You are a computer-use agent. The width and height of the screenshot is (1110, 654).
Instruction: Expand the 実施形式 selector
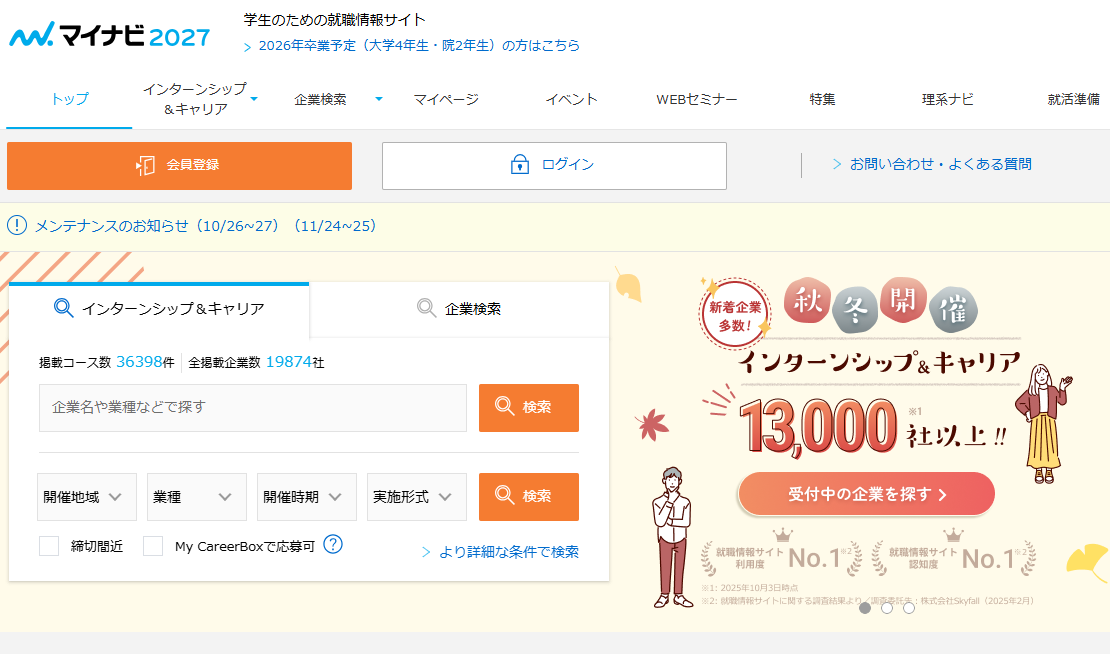(416, 496)
